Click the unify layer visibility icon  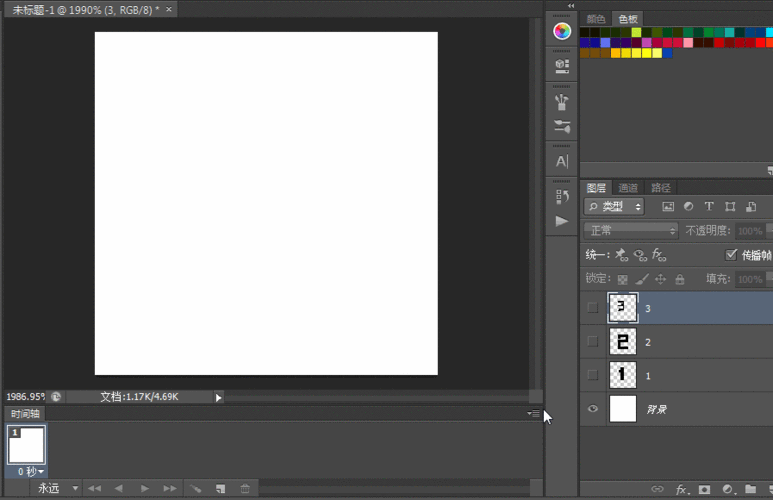pyautogui.click(x=640, y=255)
